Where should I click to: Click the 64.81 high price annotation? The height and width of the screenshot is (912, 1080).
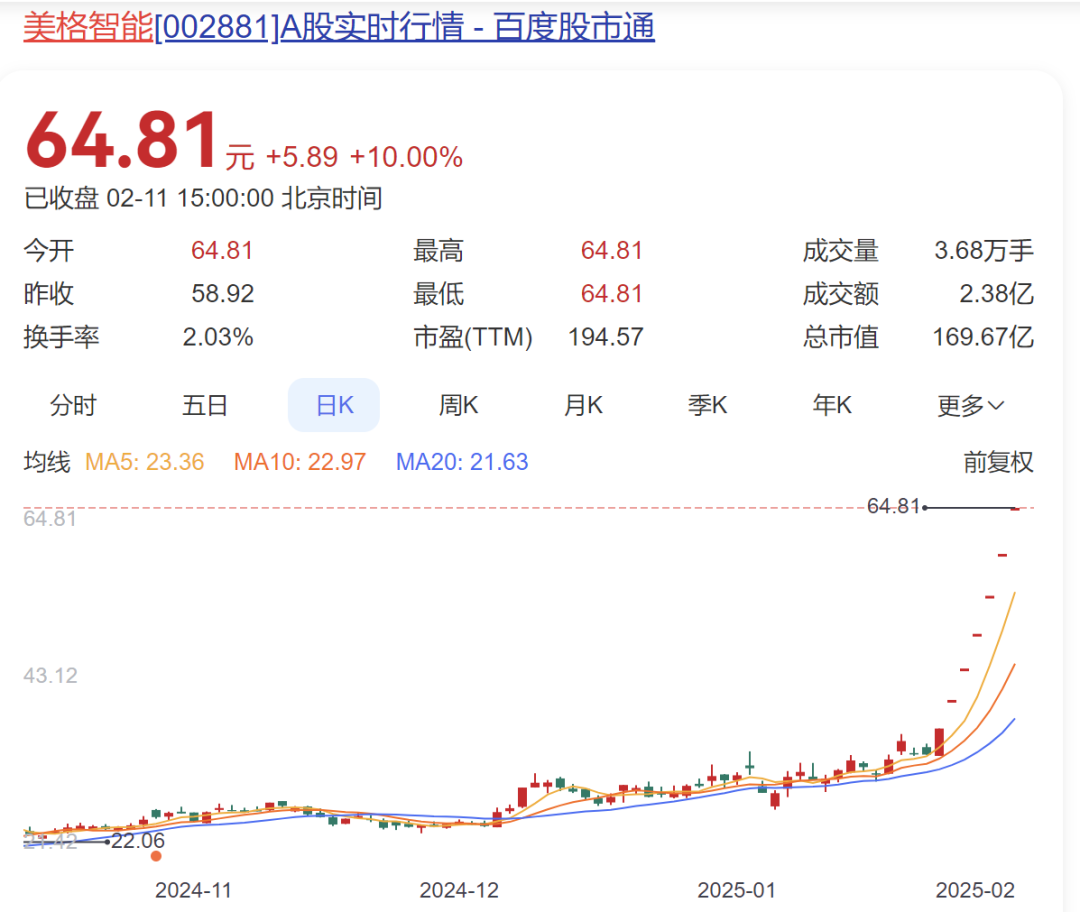coord(893,506)
